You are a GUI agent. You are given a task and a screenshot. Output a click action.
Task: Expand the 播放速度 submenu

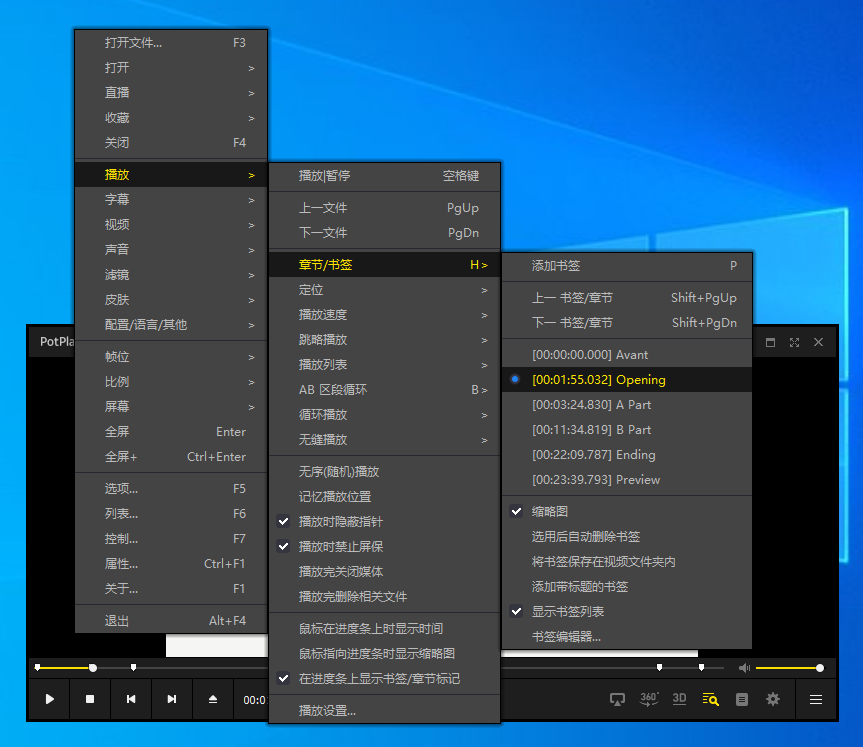pyautogui.click(x=384, y=315)
